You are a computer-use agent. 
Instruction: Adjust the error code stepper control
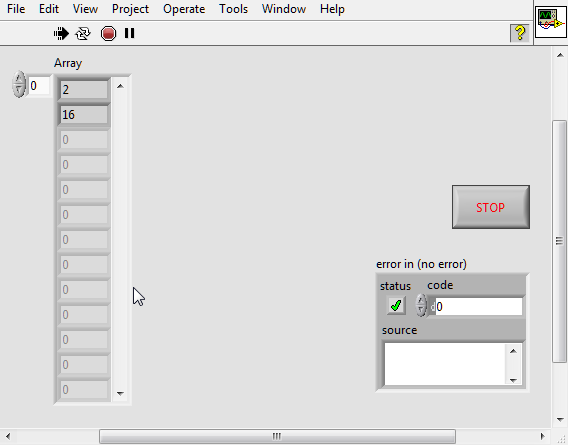pos(421,305)
